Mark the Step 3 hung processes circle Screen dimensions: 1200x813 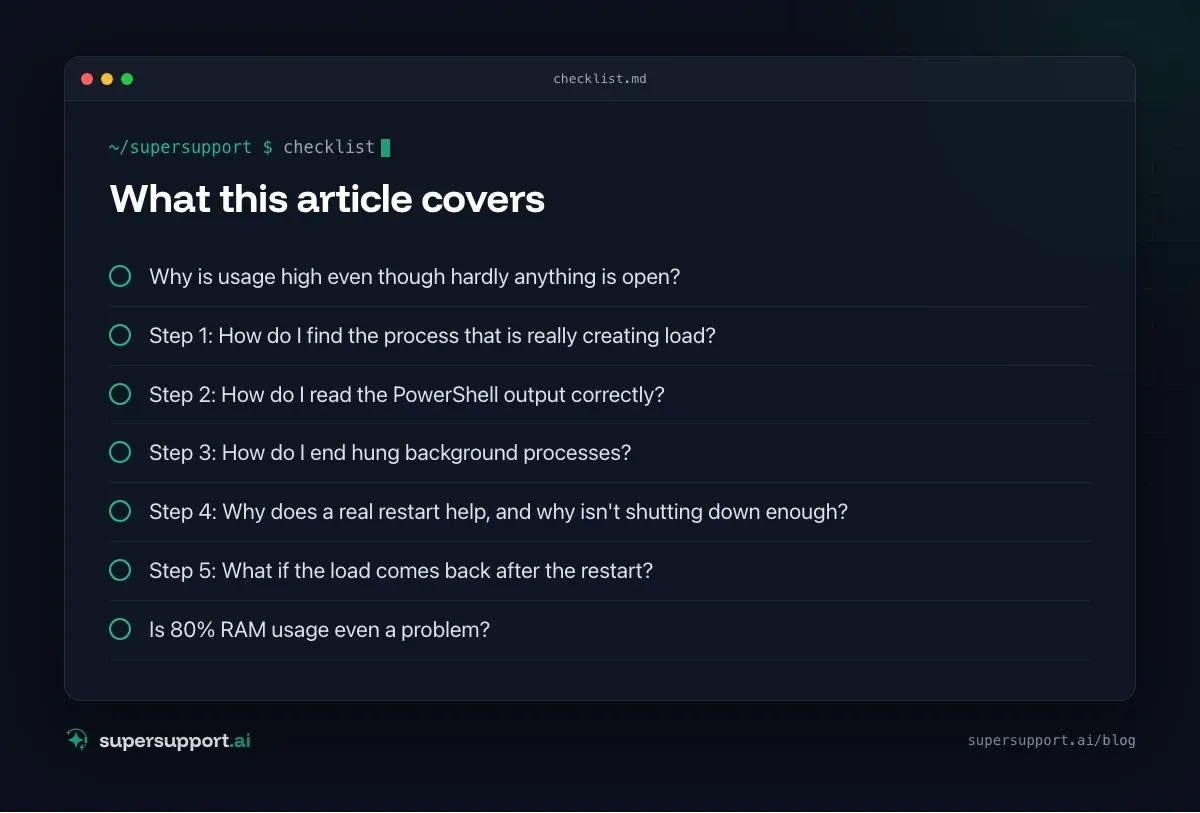click(120, 452)
